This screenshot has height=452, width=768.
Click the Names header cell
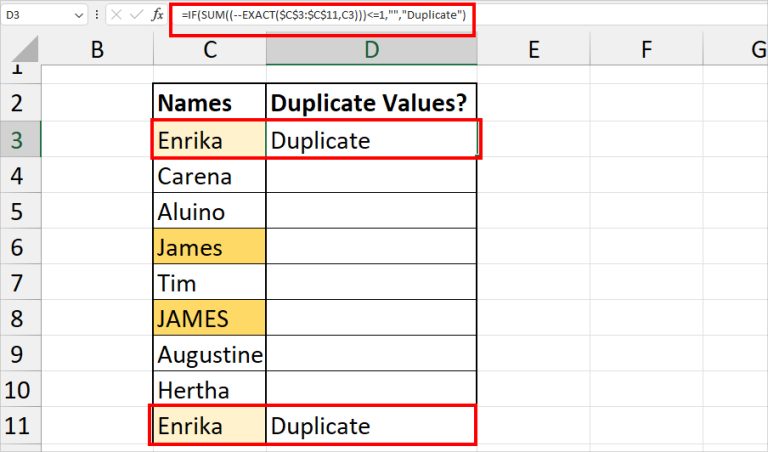point(210,104)
